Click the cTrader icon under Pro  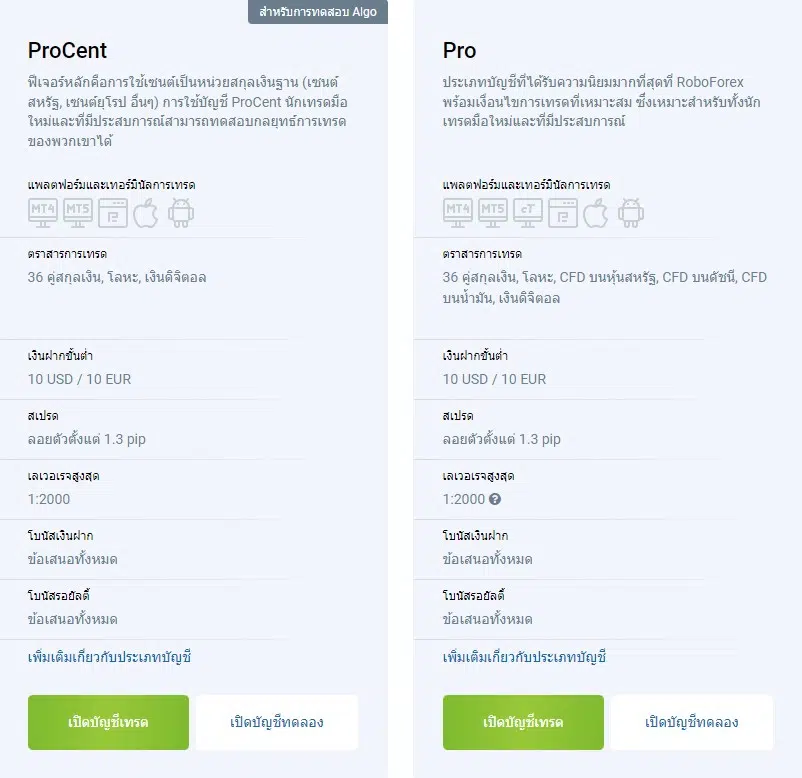tap(528, 213)
